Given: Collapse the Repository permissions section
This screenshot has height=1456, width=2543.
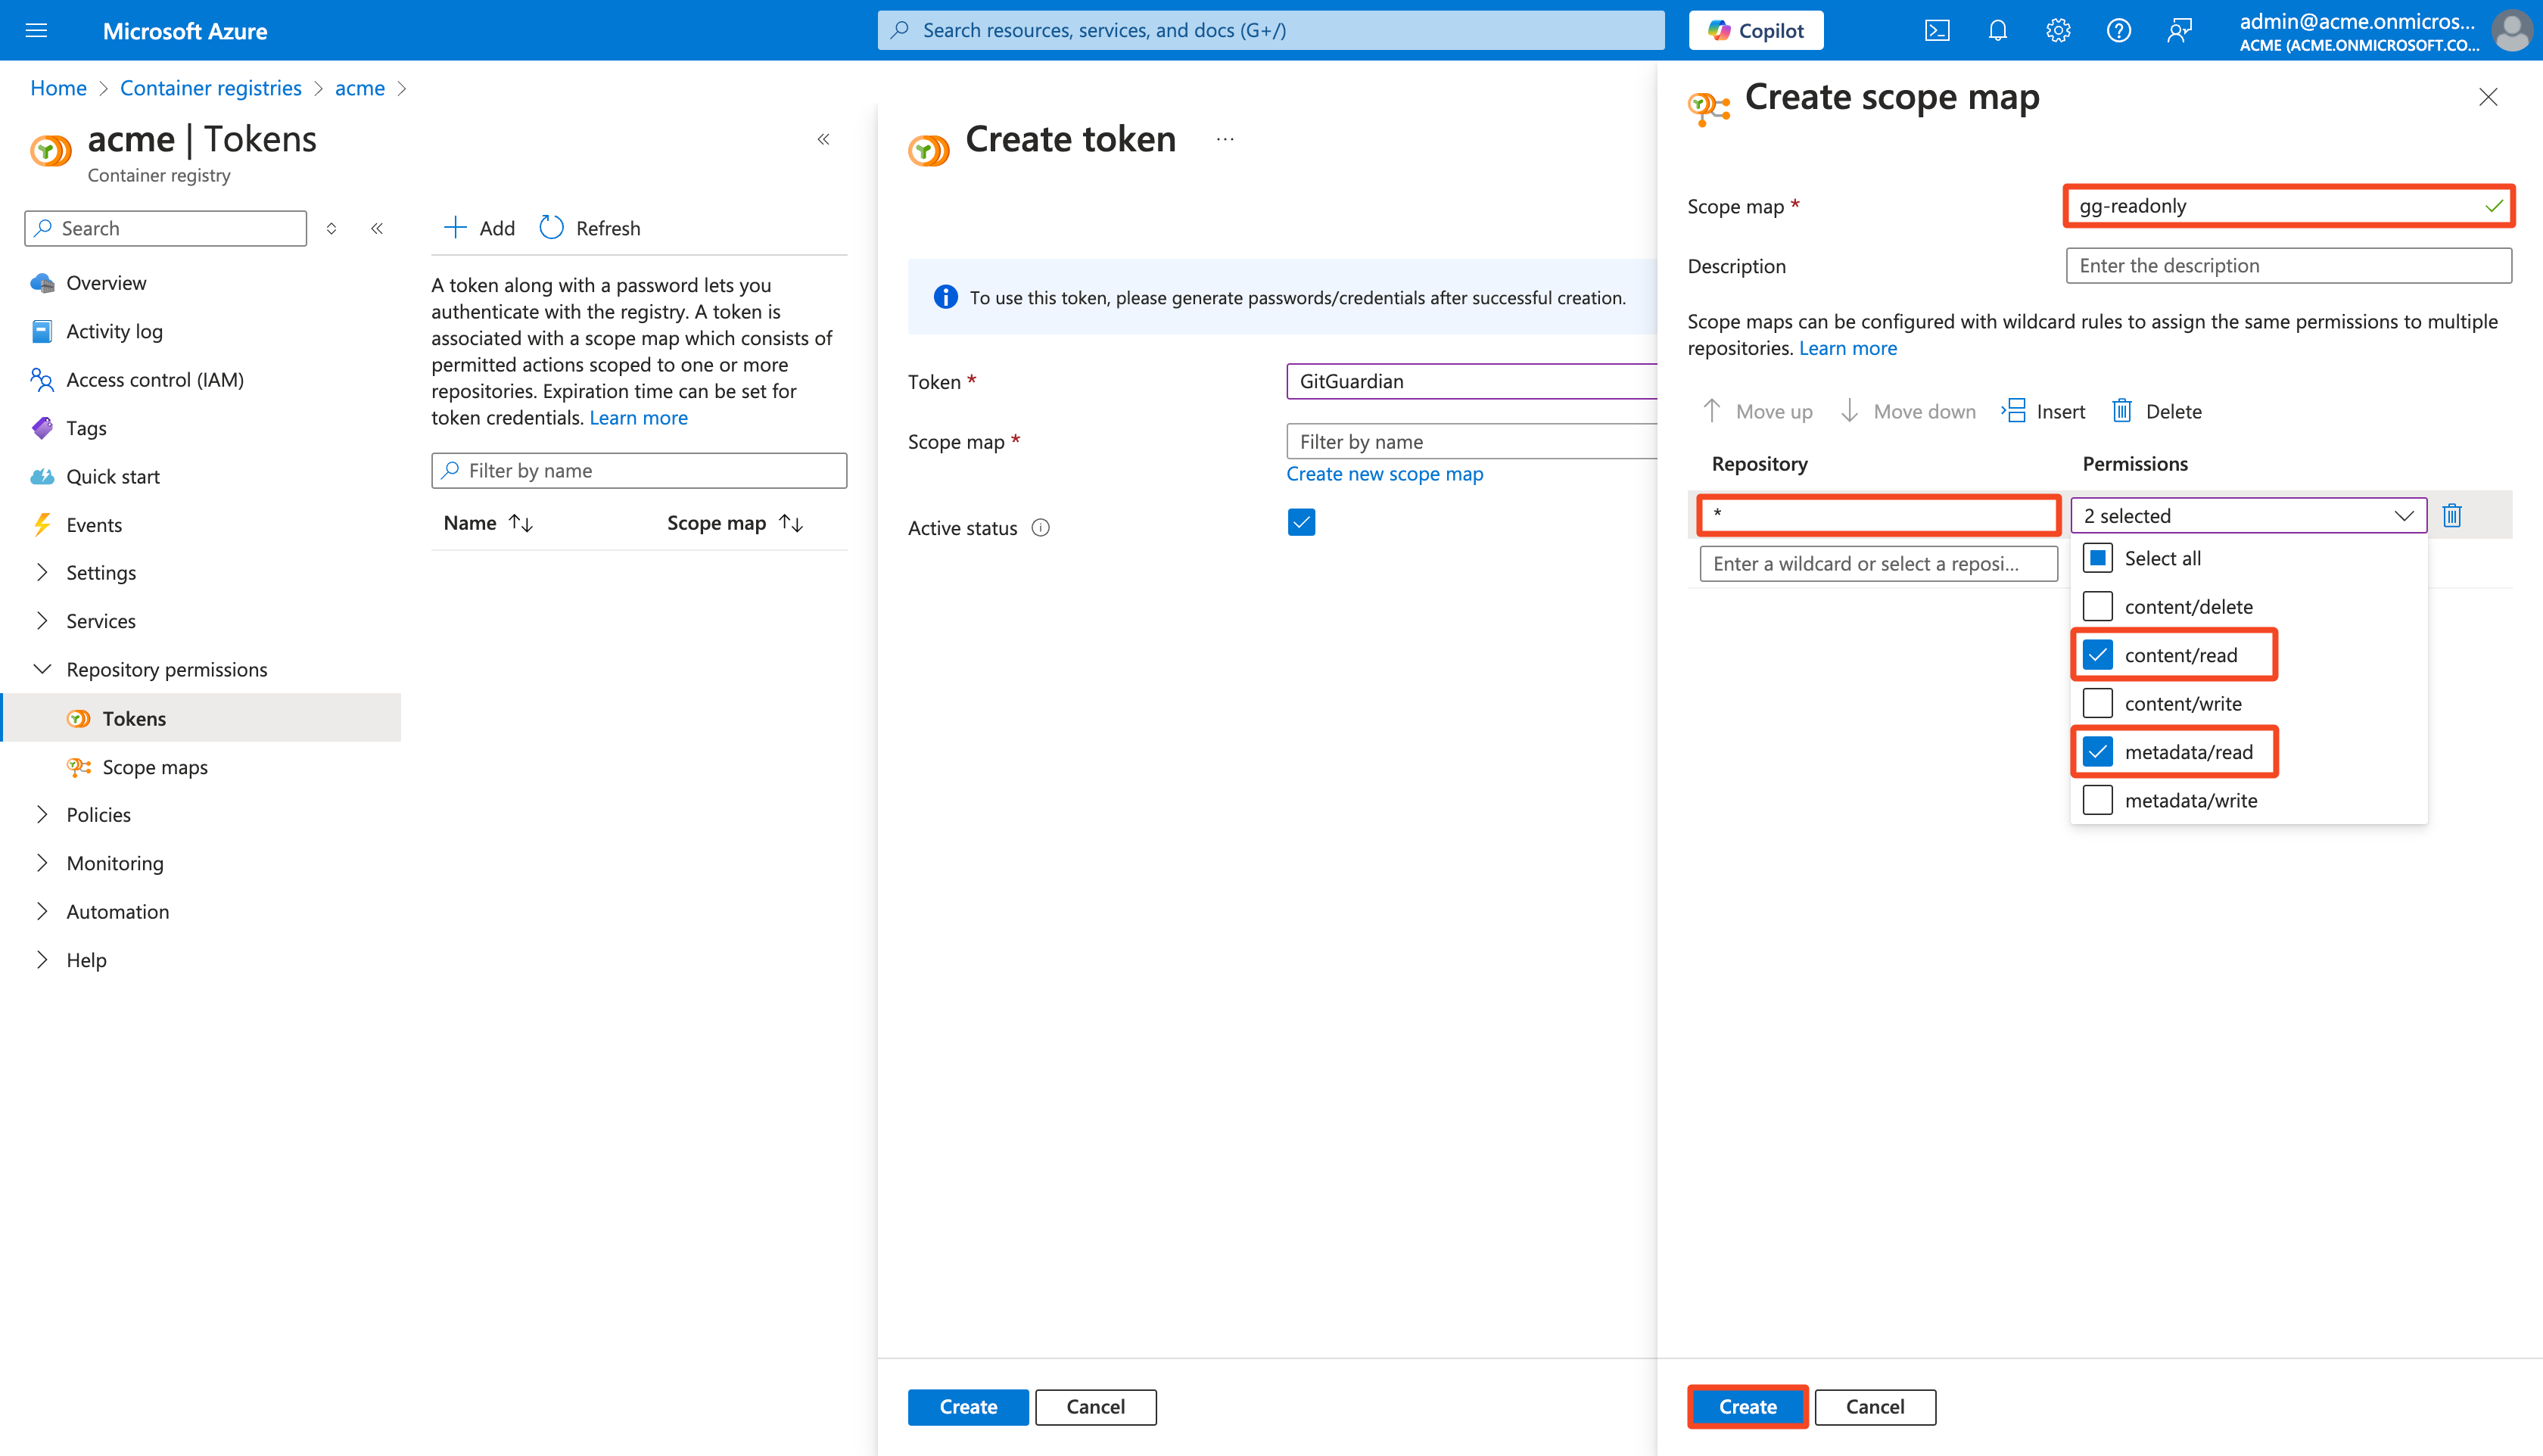Looking at the screenshot, I should 42,669.
